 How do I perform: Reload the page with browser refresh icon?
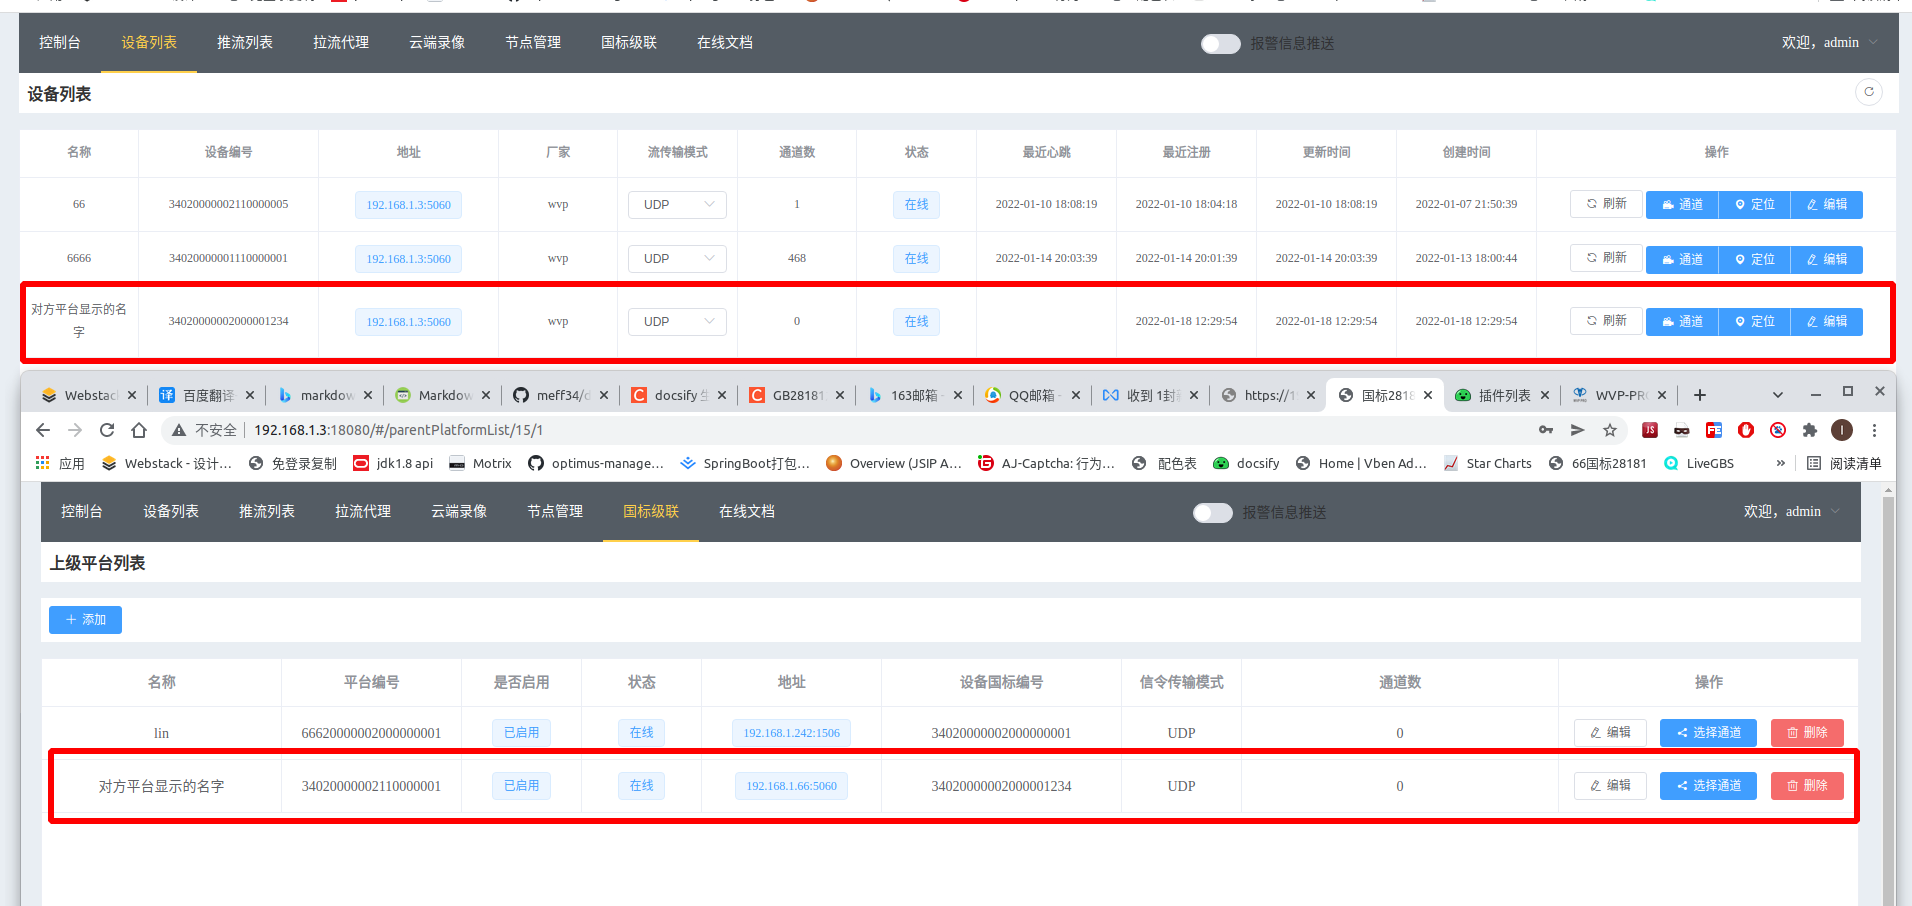tap(107, 430)
